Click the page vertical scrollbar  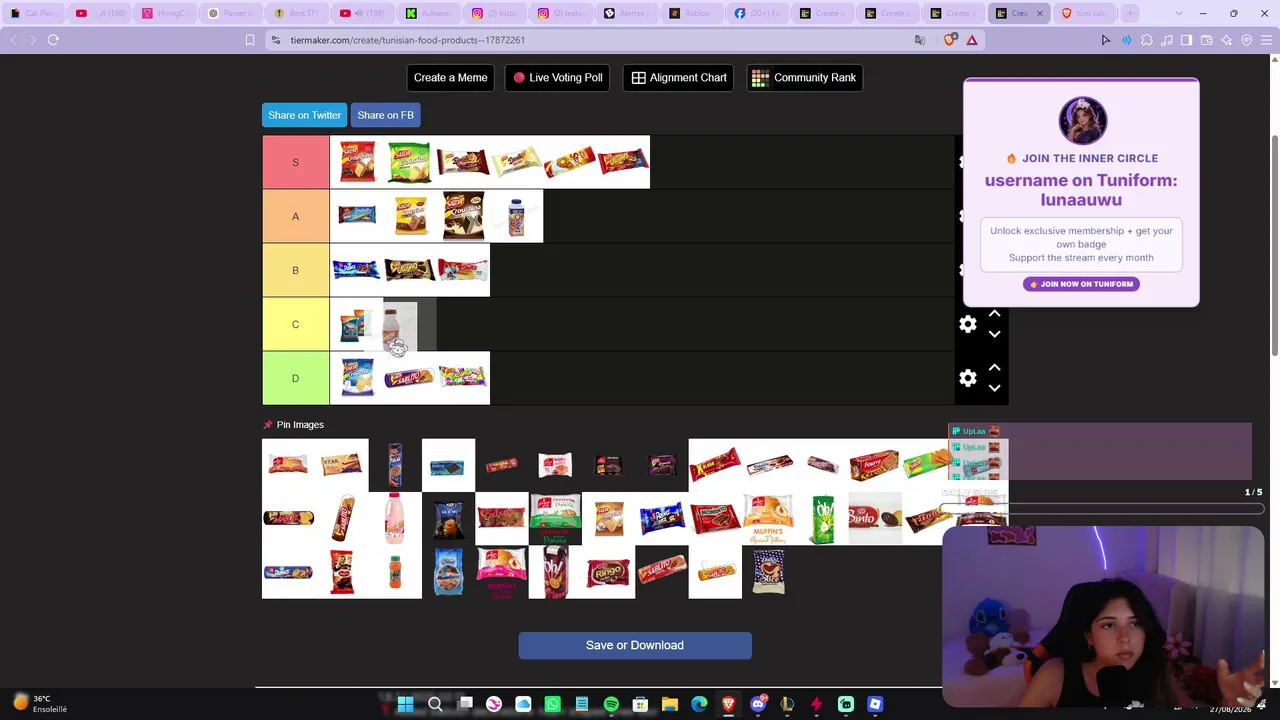coord(1274,245)
